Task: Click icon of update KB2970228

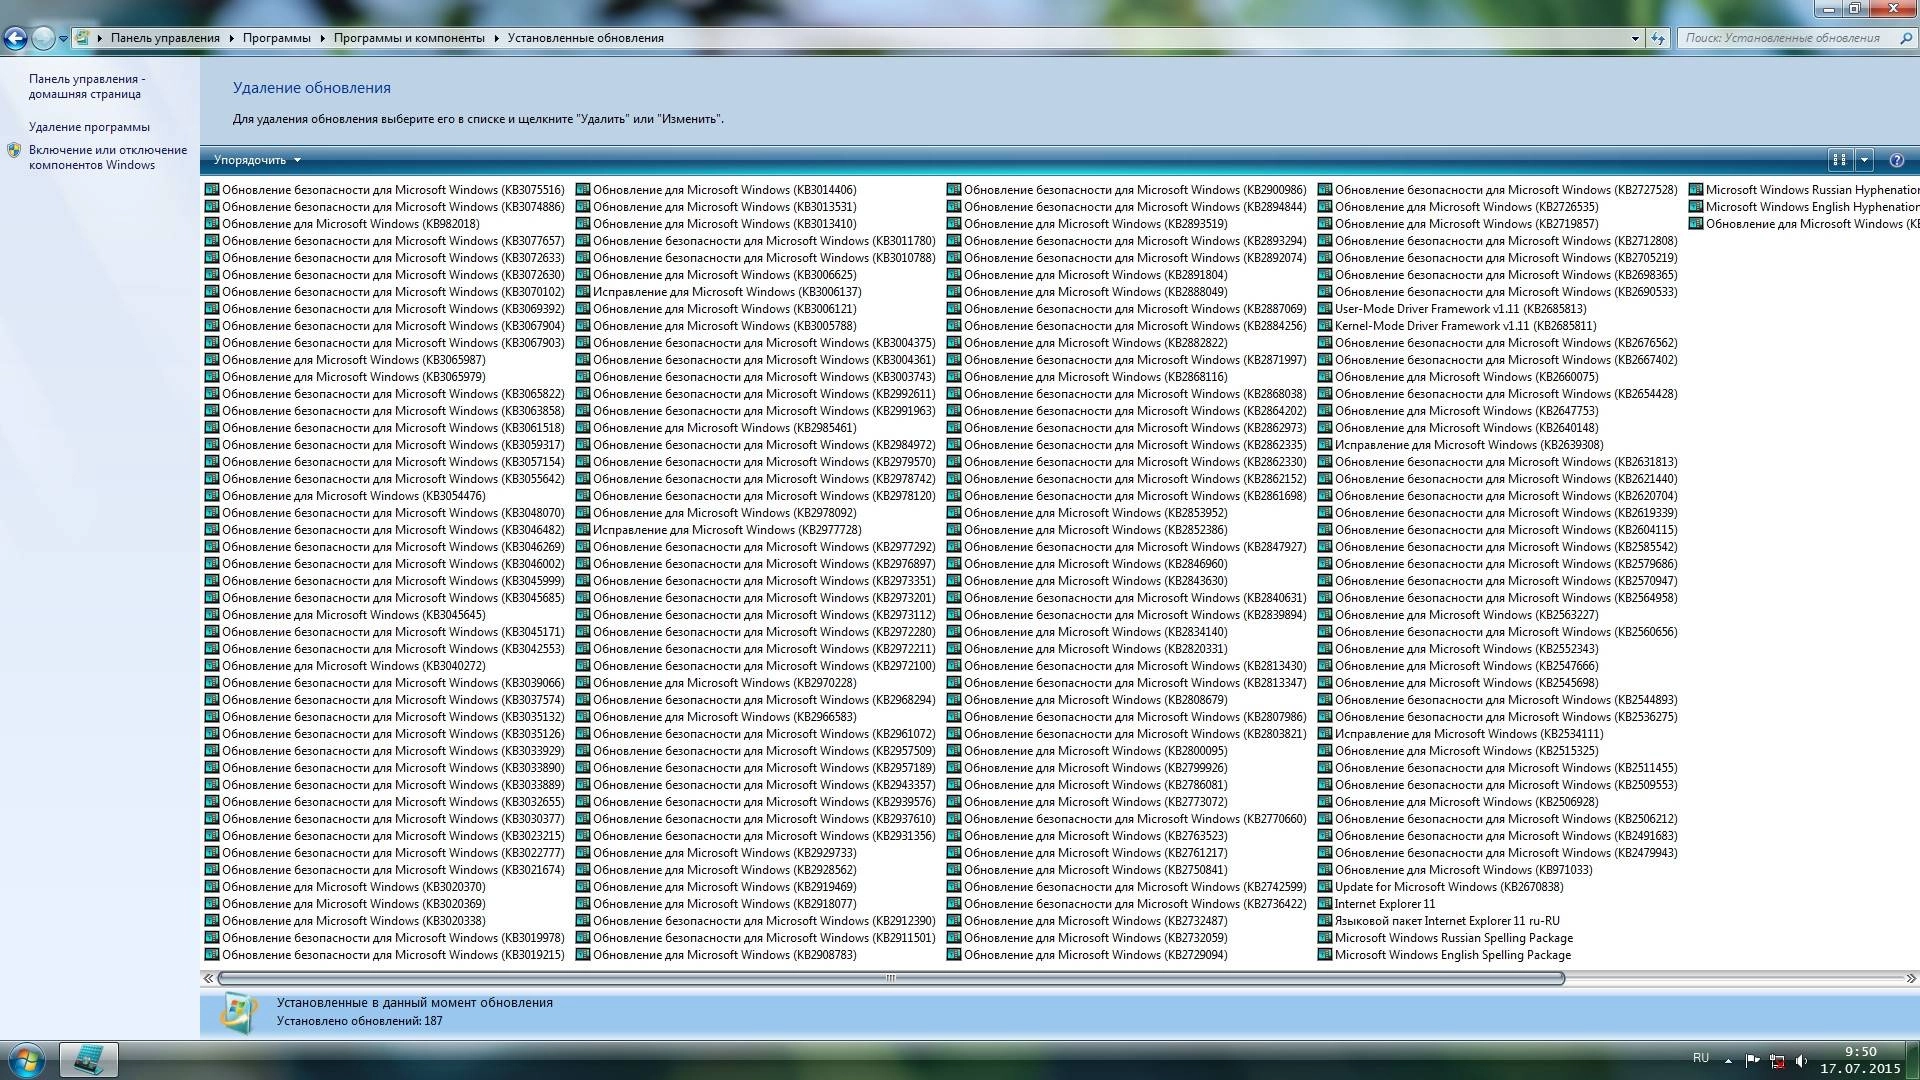Action: (x=583, y=683)
